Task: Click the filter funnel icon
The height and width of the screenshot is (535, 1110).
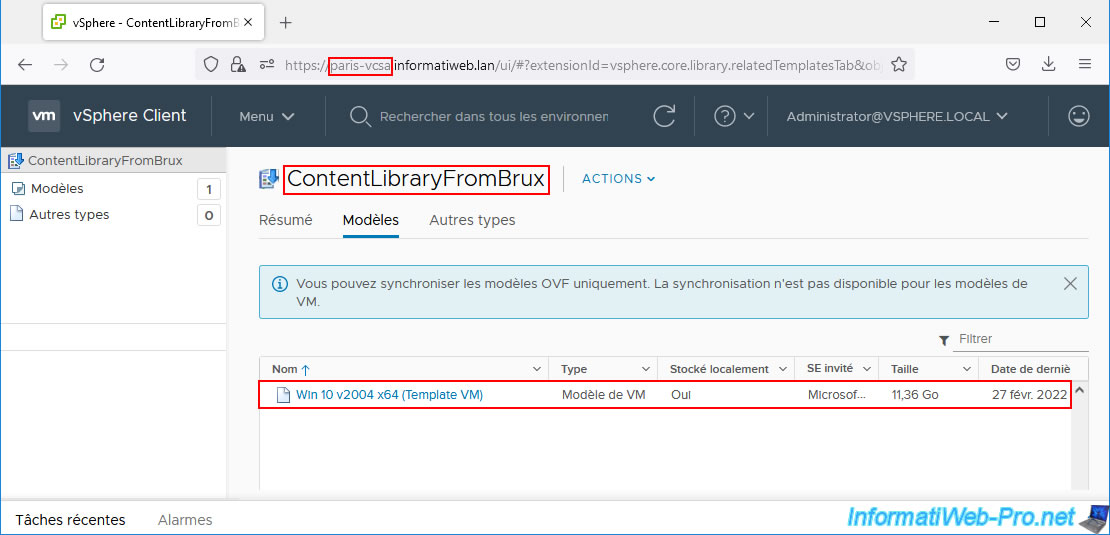Action: tap(944, 340)
